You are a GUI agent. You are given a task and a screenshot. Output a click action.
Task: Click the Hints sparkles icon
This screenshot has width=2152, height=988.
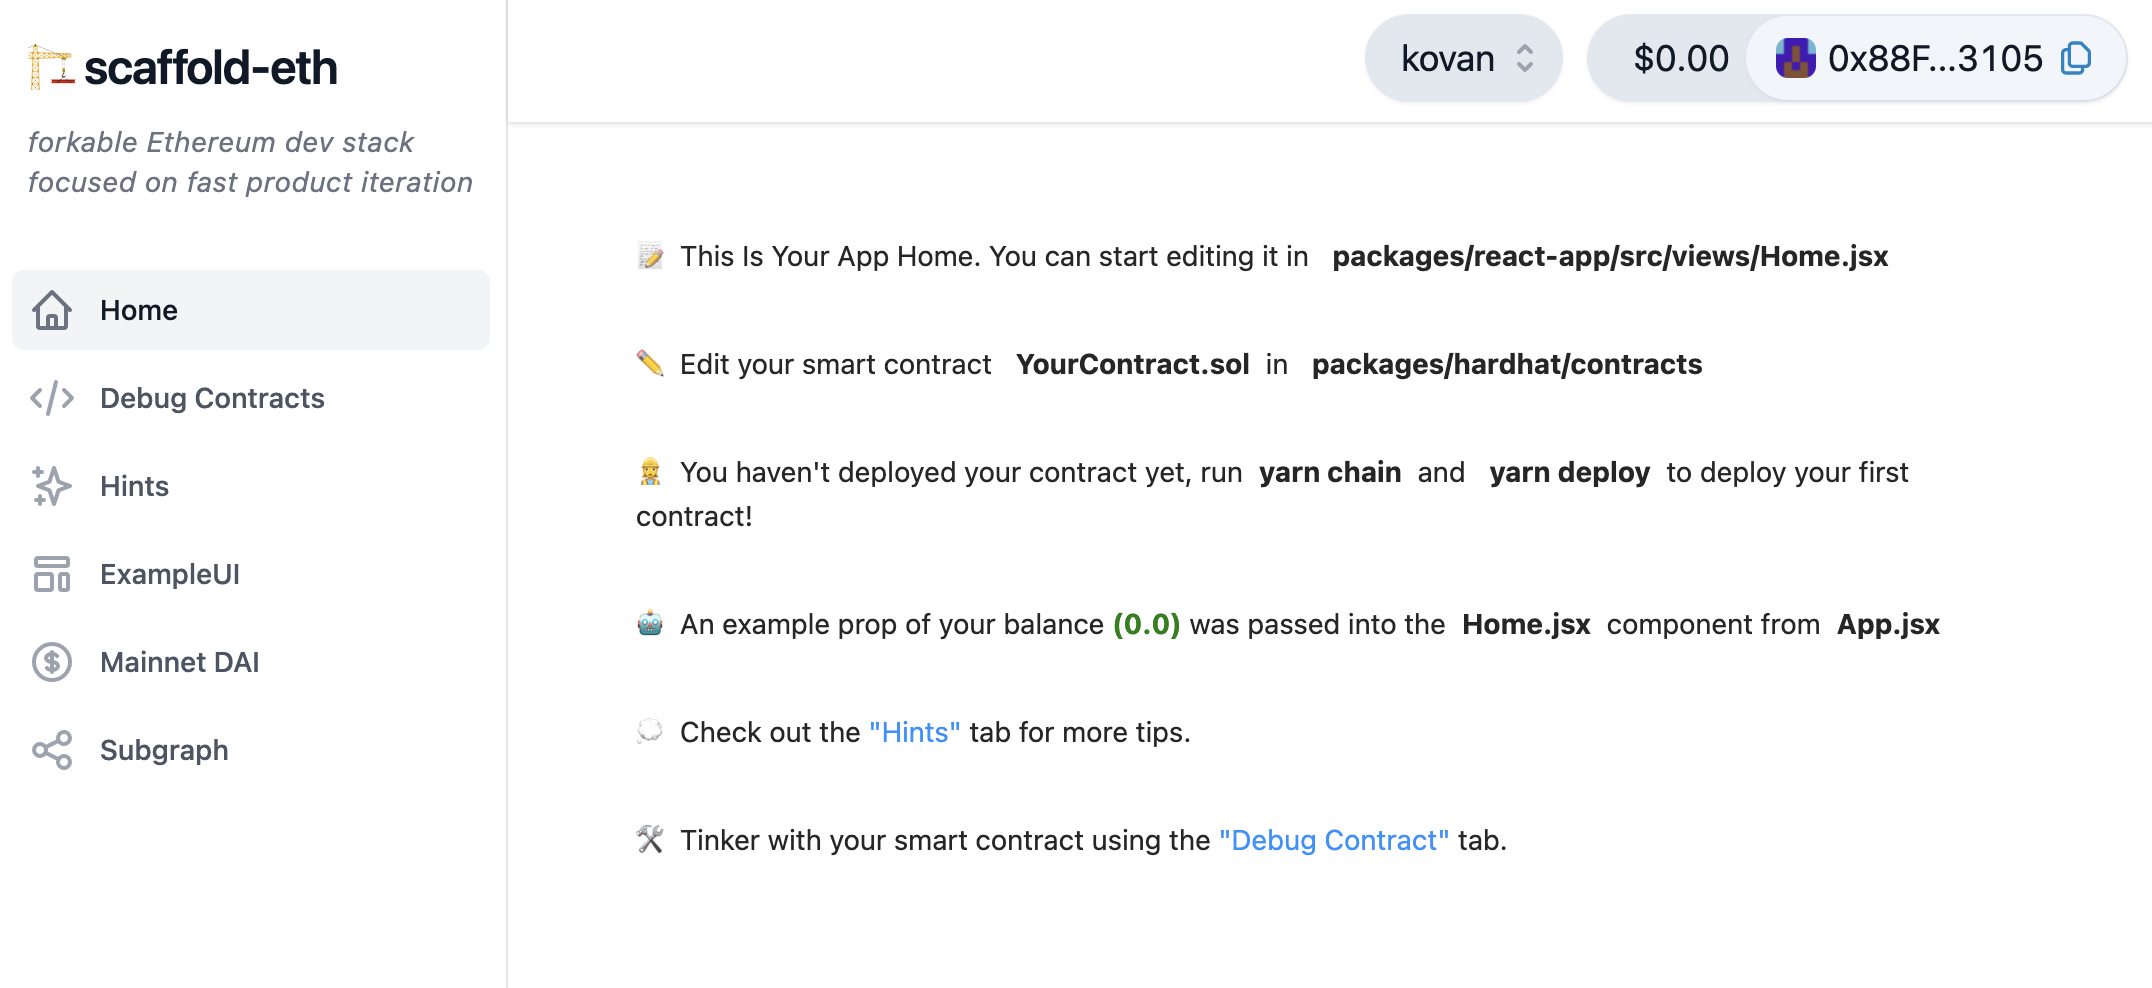(52, 486)
